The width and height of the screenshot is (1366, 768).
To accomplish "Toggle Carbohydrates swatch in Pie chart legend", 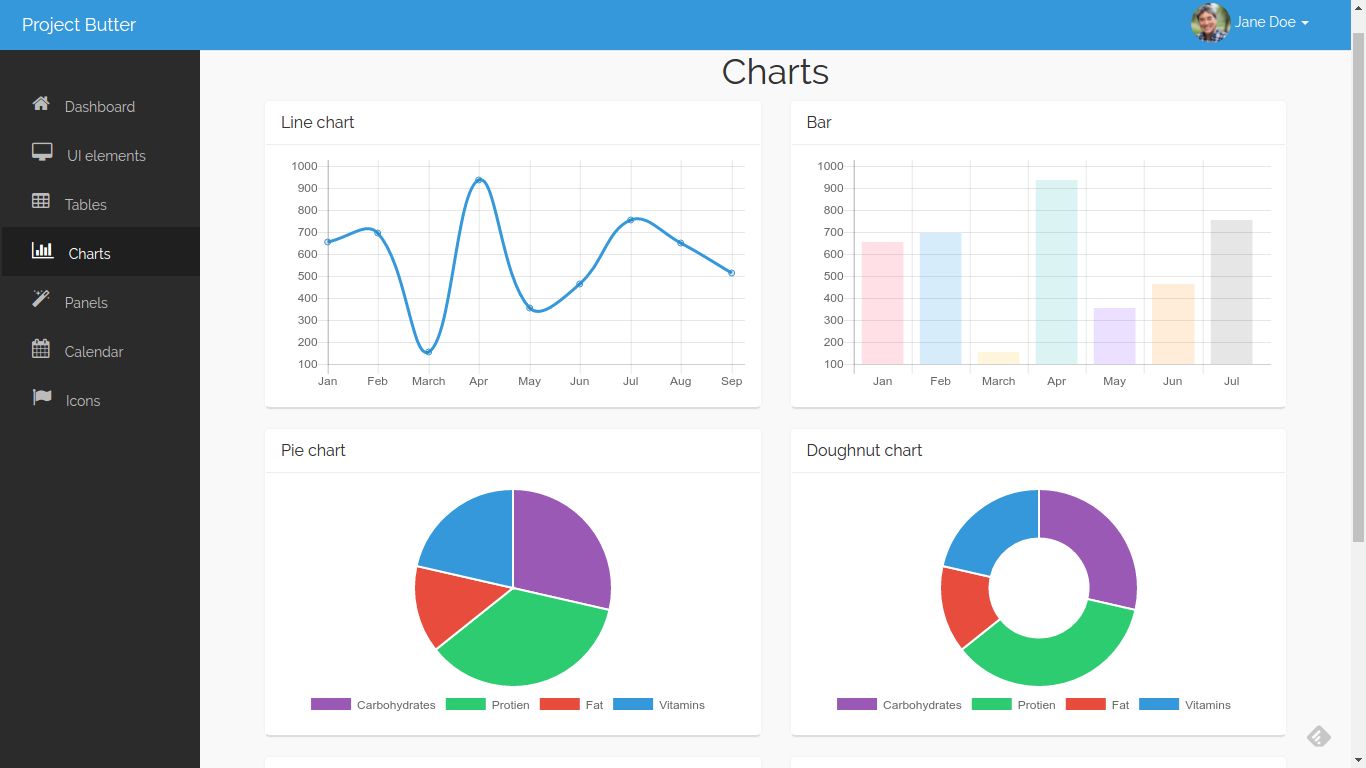I will click(x=331, y=704).
